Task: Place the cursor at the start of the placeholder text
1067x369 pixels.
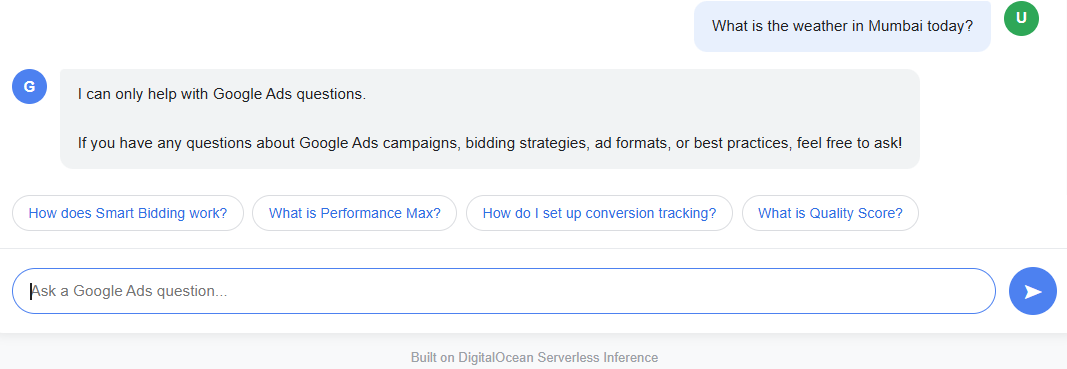Action: tap(31, 291)
